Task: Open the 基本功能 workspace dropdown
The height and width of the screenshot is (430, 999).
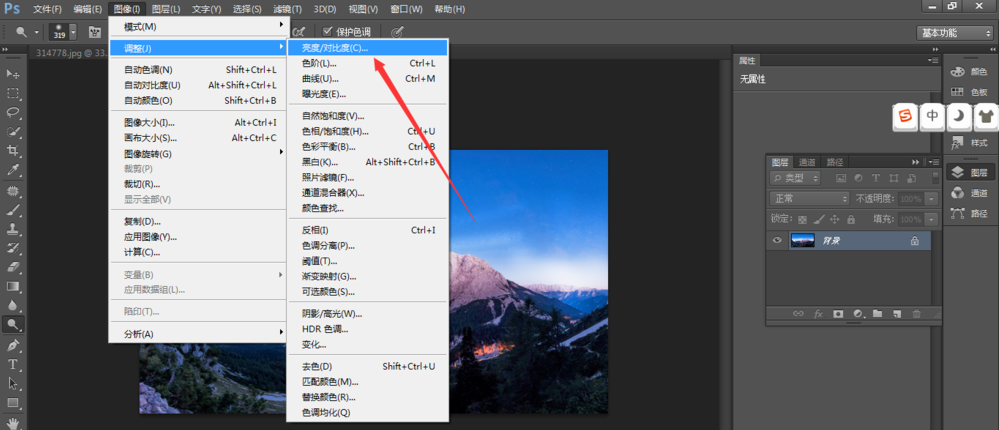Action: click(x=953, y=32)
